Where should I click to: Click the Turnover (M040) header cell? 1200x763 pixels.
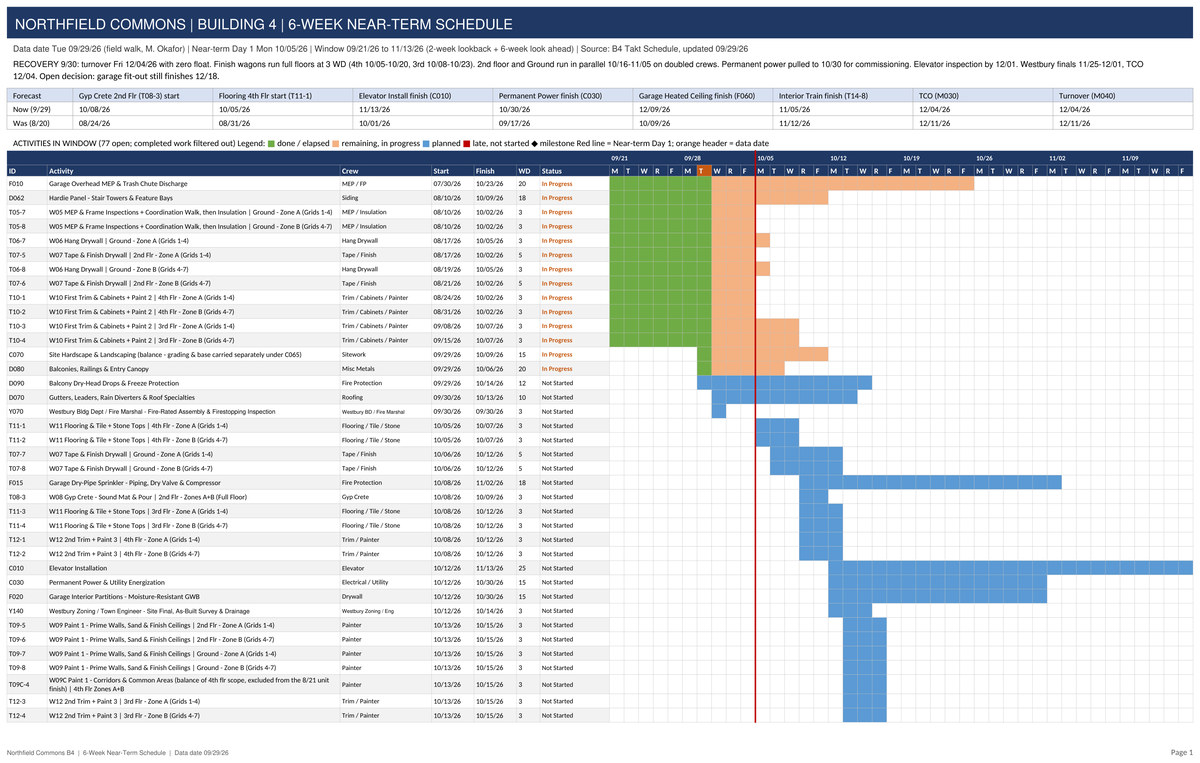pyautogui.click(x=1124, y=95)
